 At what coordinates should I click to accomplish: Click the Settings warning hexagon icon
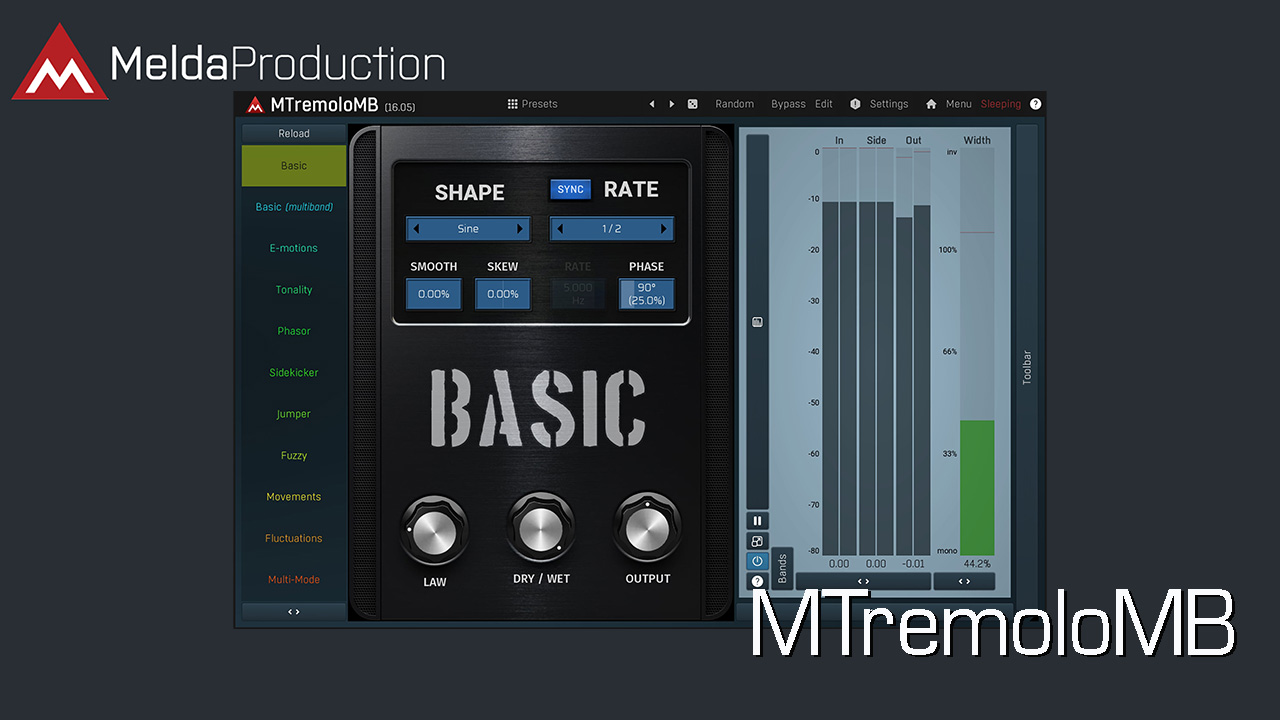click(x=855, y=104)
